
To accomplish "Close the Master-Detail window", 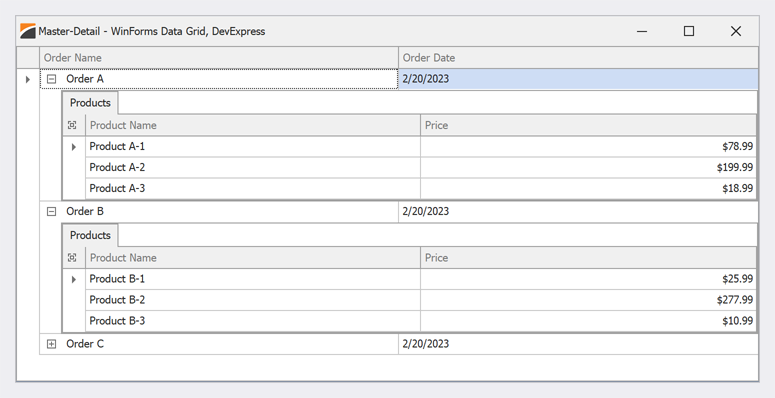I will click(736, 31).
